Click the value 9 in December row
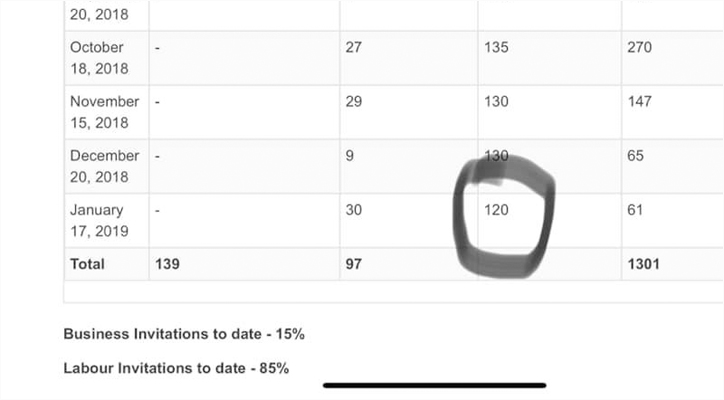This screenshot has height=400, width=724. point(350,156)
